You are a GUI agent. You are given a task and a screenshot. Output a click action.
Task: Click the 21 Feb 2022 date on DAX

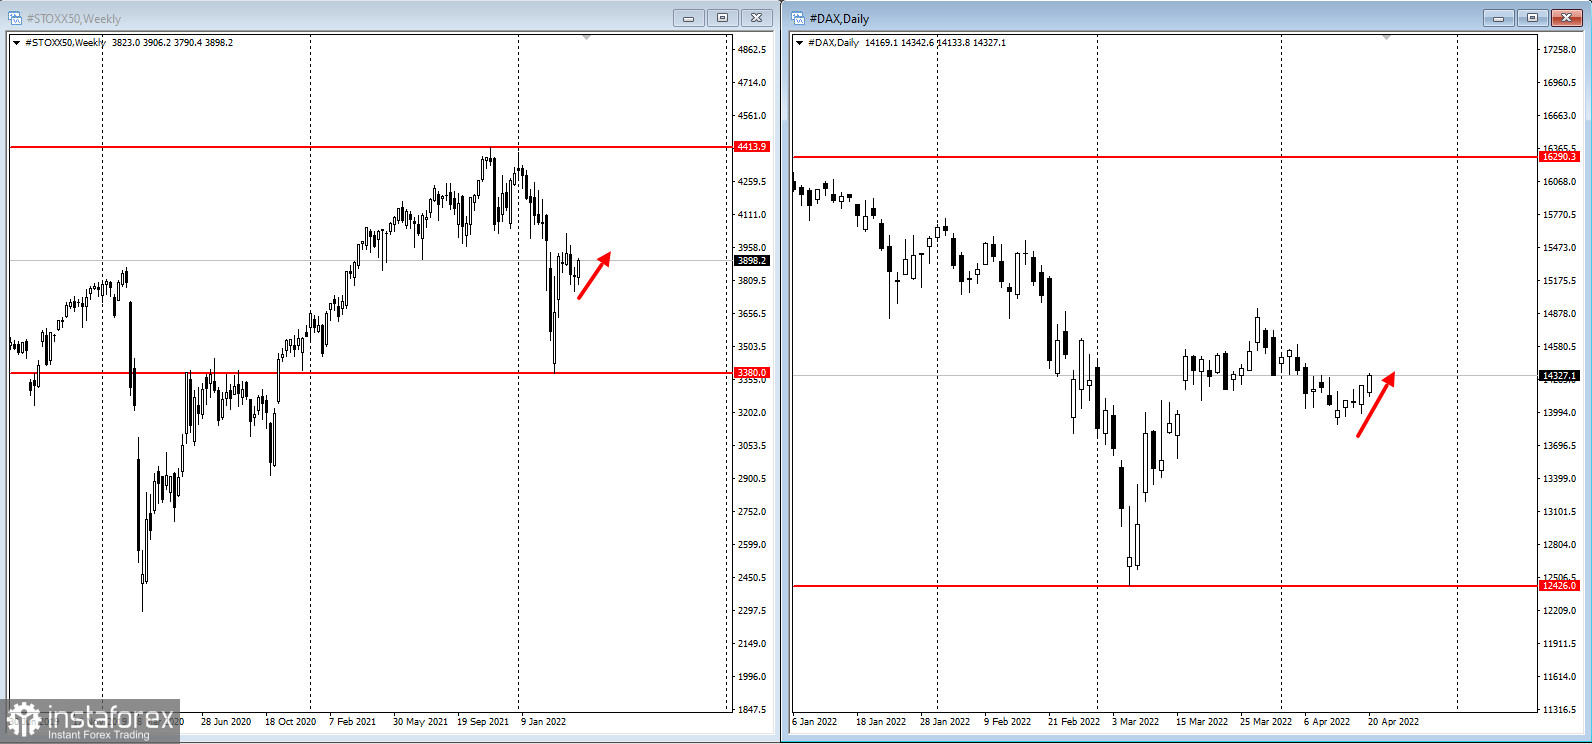tap(1074, 722)
